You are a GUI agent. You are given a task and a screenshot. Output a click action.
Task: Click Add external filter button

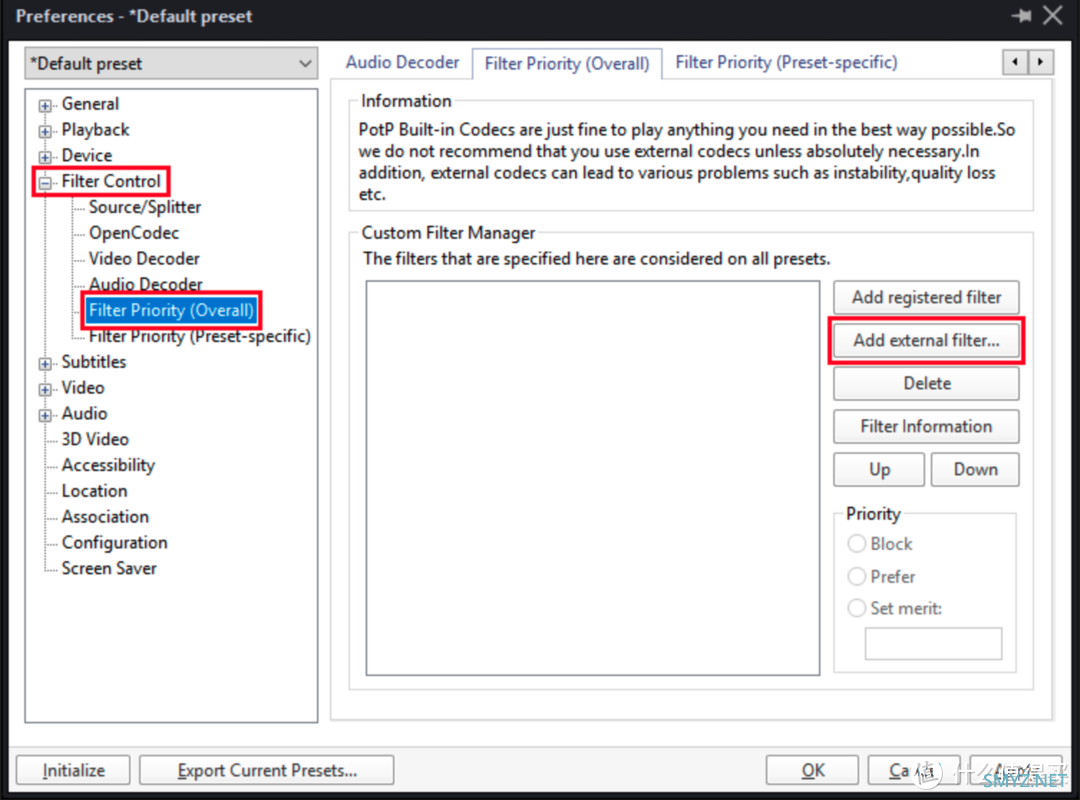[926, 340]
